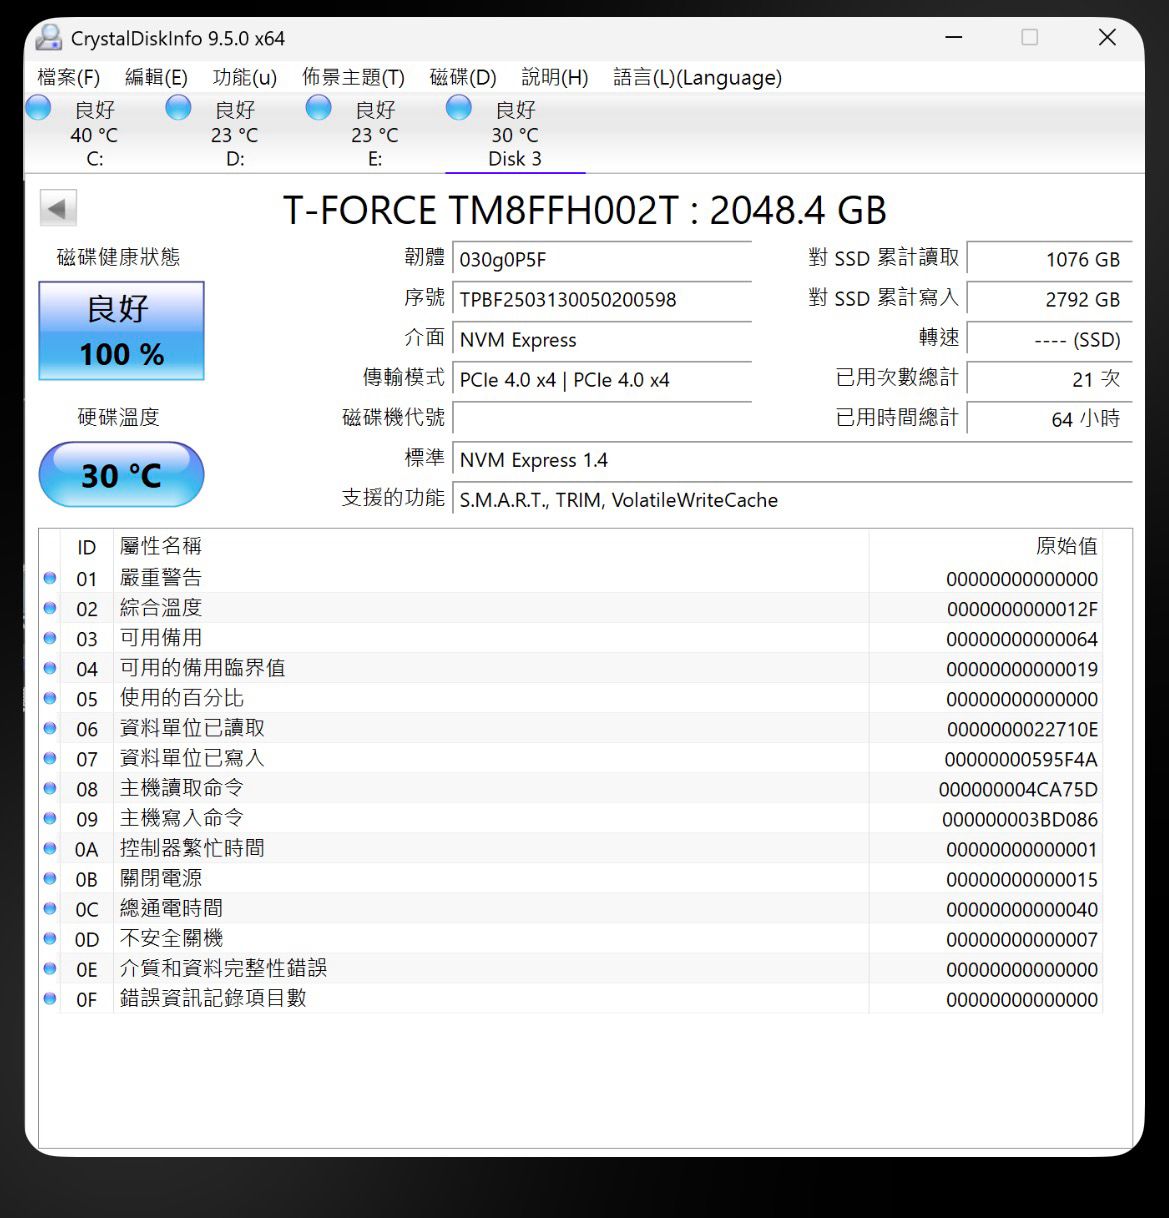This screenshot has width=1169, height=1218.
Task: Click the E: drive blue status orb
Action: [x=318, y=108]
